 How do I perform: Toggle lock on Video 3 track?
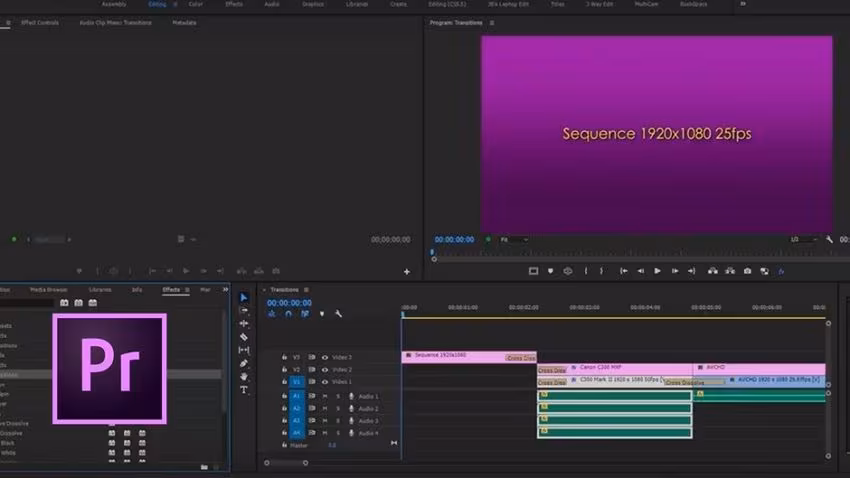[x=284, y=357]
